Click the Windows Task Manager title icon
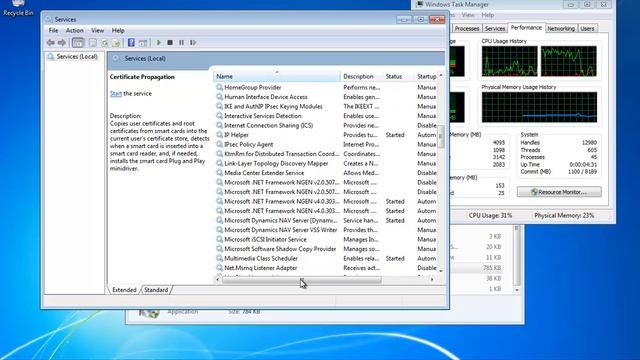The image size is (640, 360). (x=419, y=4)
